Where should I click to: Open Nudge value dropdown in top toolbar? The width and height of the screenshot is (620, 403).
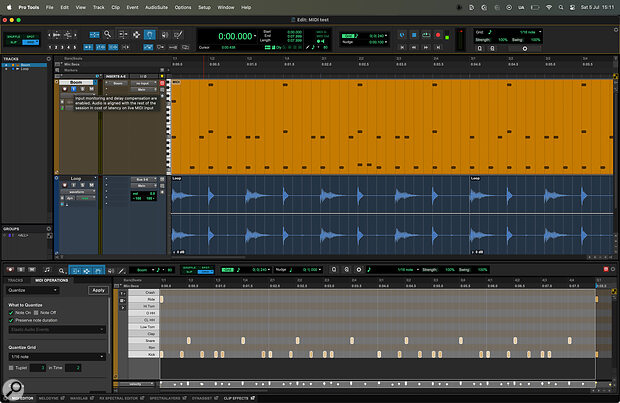pyautogui.click(x=386, y=42)
